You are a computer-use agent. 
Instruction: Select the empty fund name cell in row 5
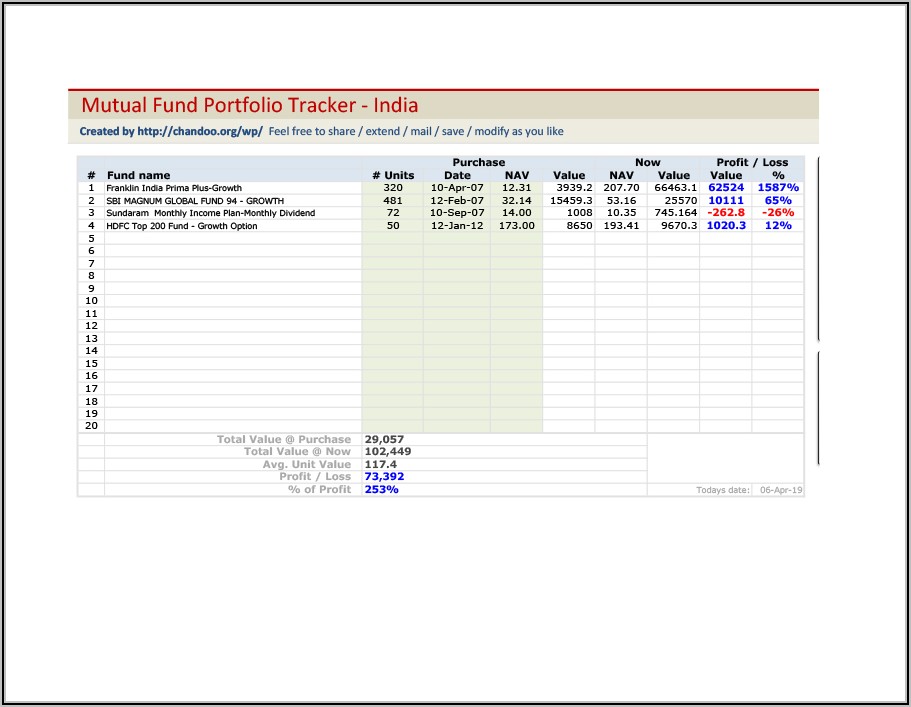(232, 238)
